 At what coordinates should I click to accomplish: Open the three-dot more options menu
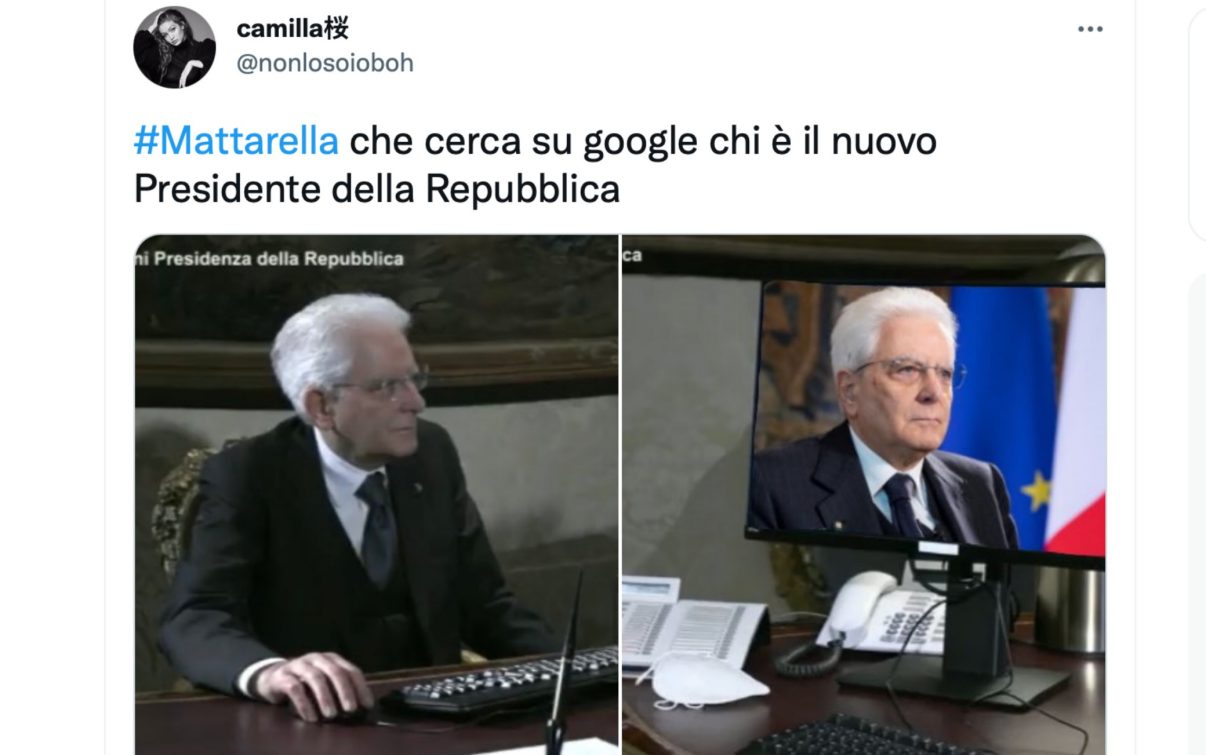1090,29
